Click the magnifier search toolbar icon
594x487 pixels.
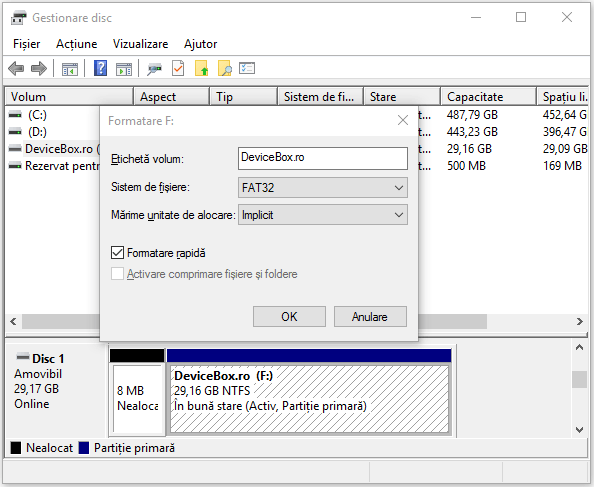pos(225,69)
